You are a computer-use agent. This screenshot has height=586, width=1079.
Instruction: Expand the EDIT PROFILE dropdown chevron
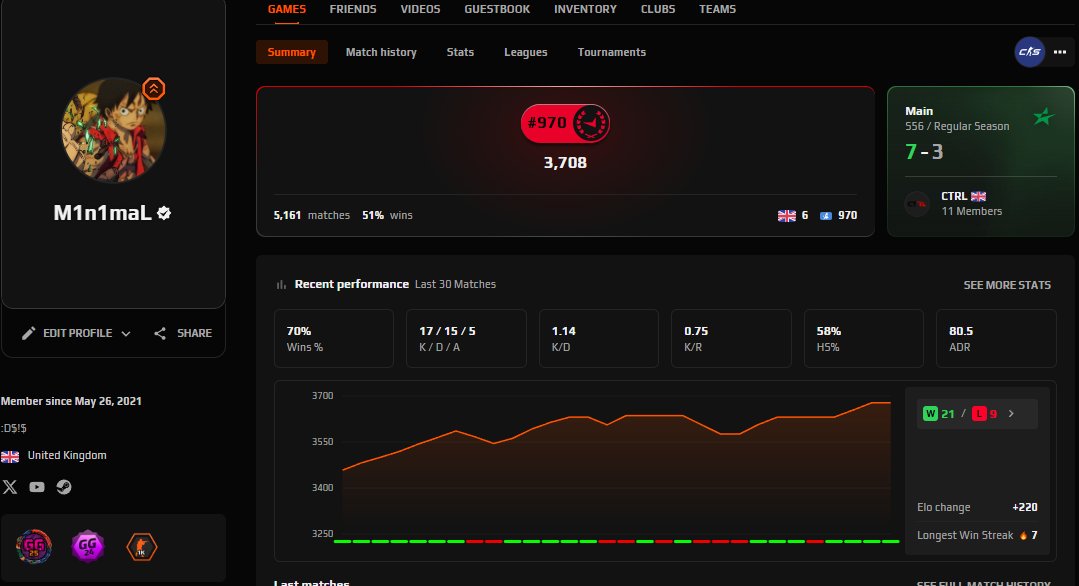tap(126, 334)
